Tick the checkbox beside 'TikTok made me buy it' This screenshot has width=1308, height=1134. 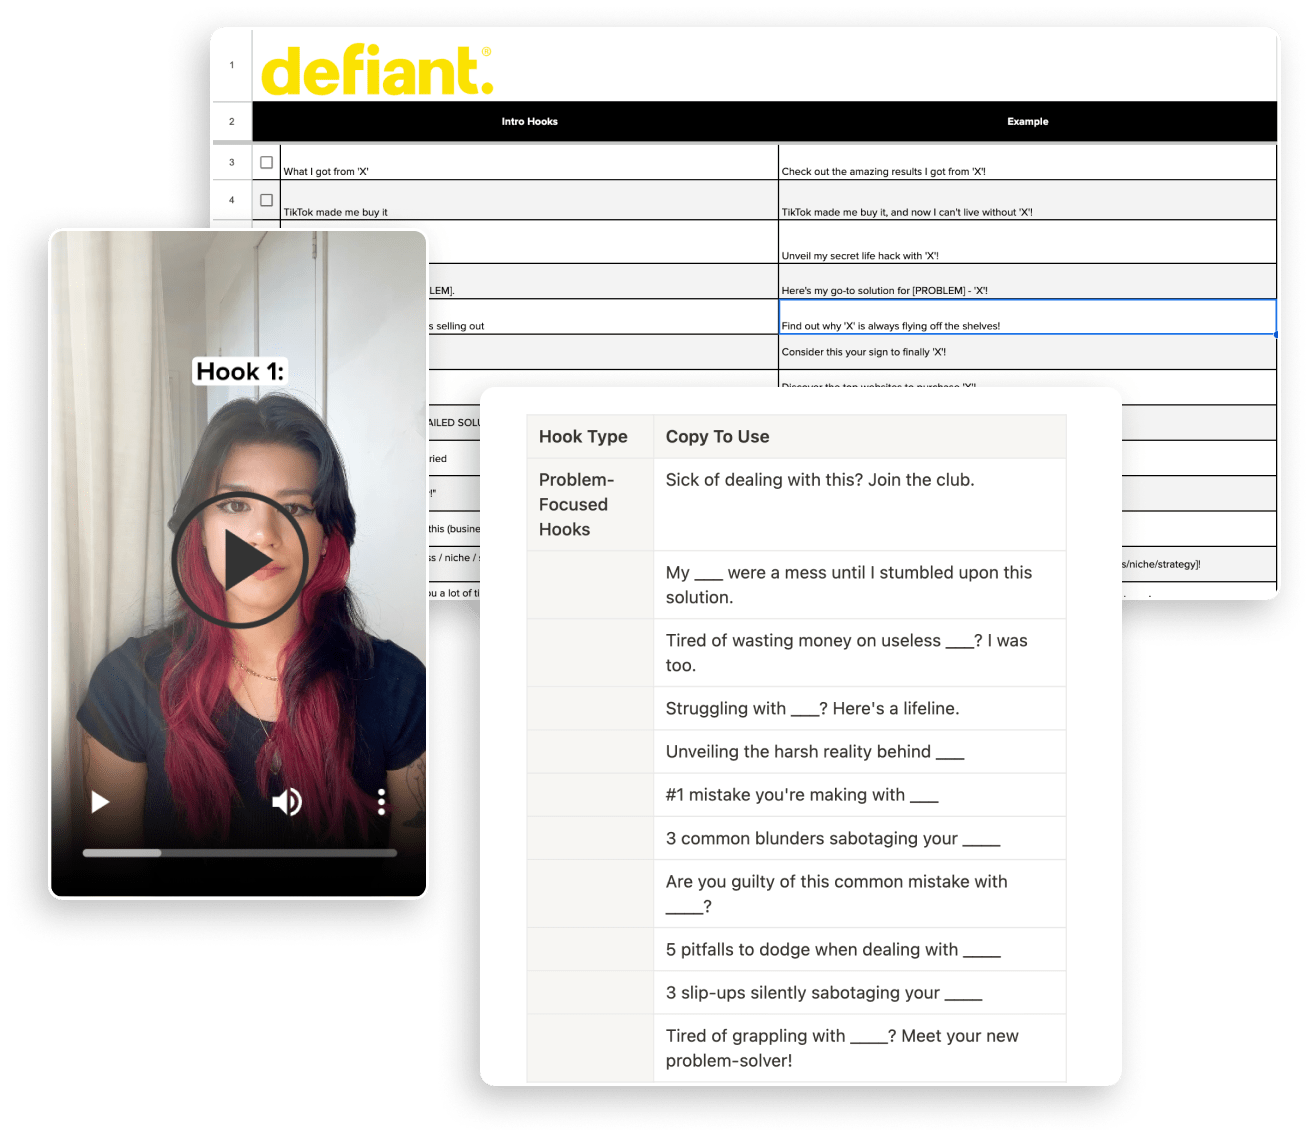pyautogui.click(x=266, y=200)
